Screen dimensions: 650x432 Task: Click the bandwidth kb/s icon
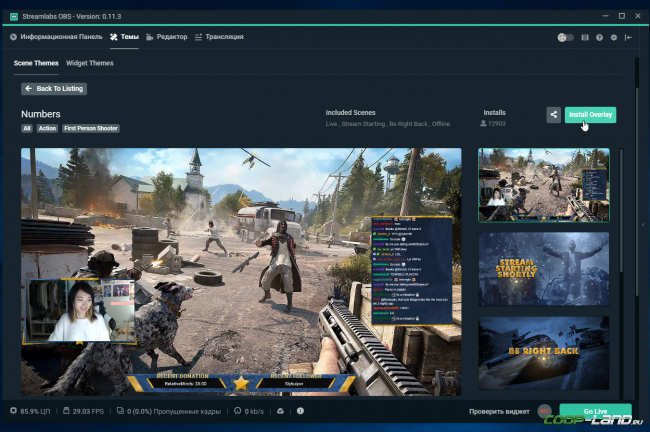pyautogui.click(x=238, y=411)
